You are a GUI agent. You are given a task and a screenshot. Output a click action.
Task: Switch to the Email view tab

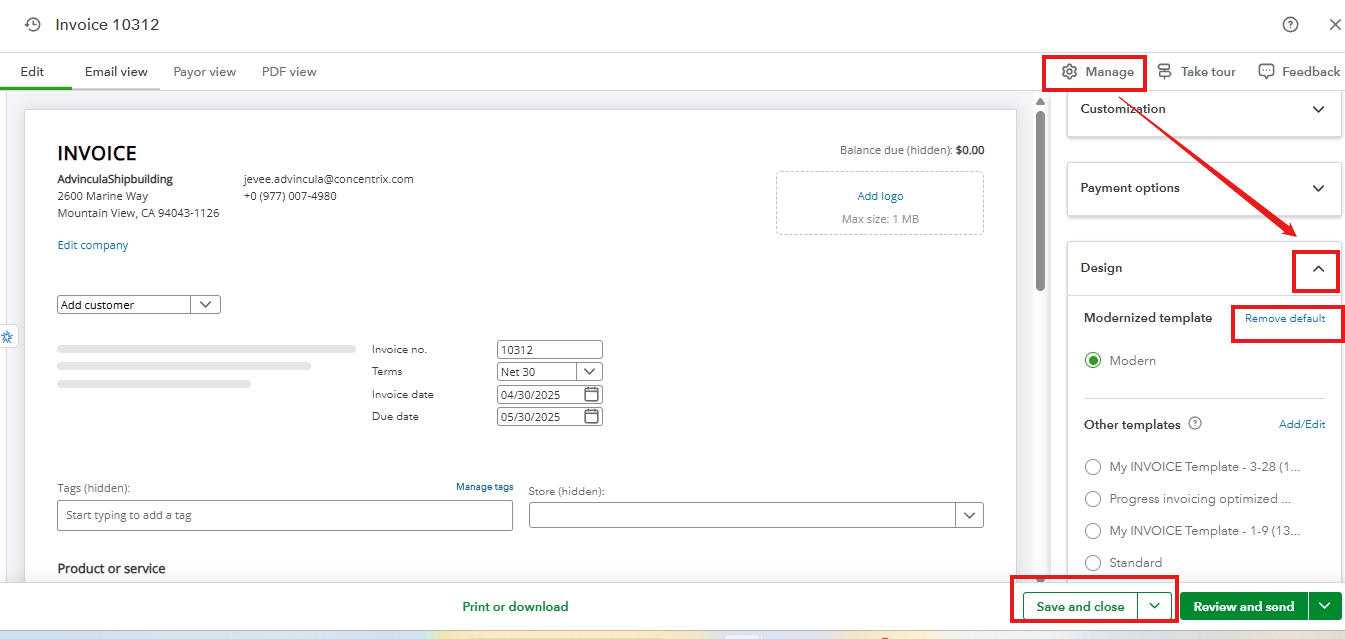(x=116, y=72)
